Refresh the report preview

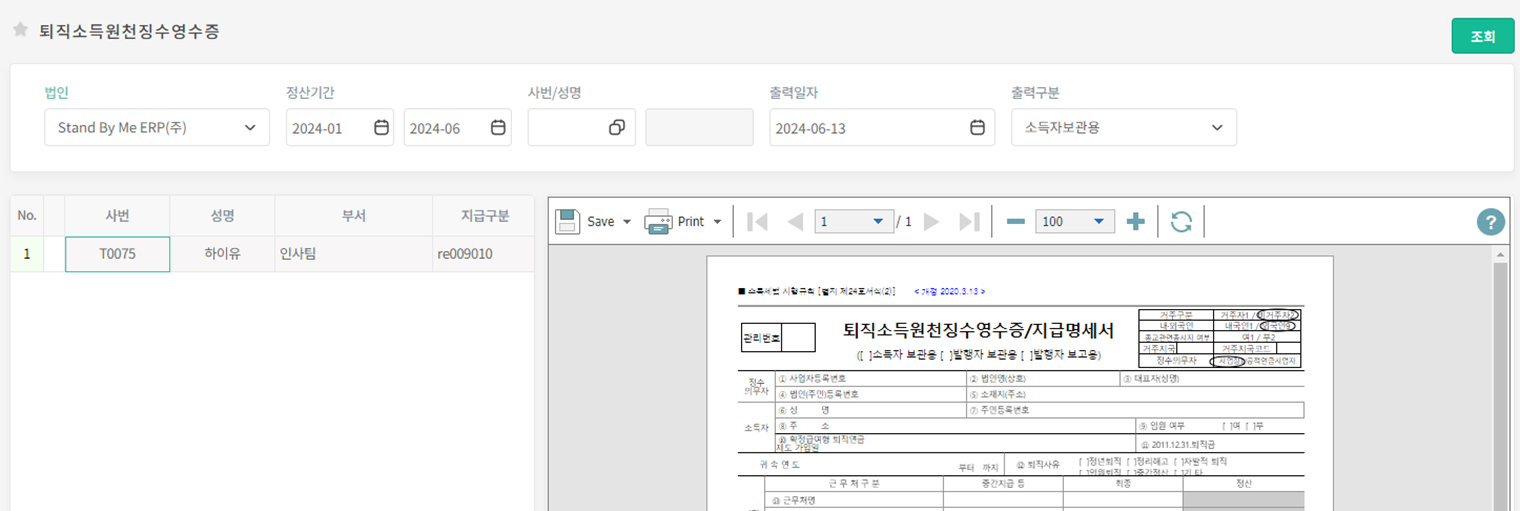(1181, 222)
